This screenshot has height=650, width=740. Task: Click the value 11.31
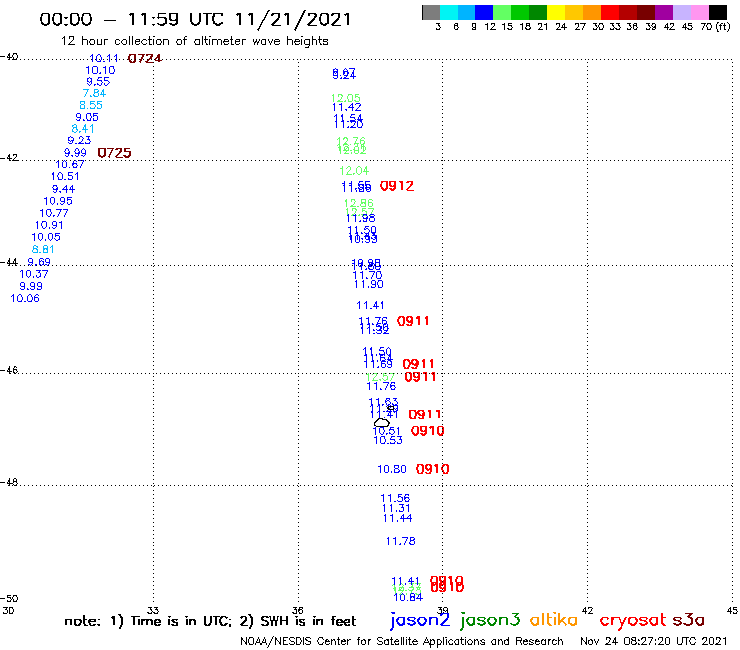[x=396, y=508]
